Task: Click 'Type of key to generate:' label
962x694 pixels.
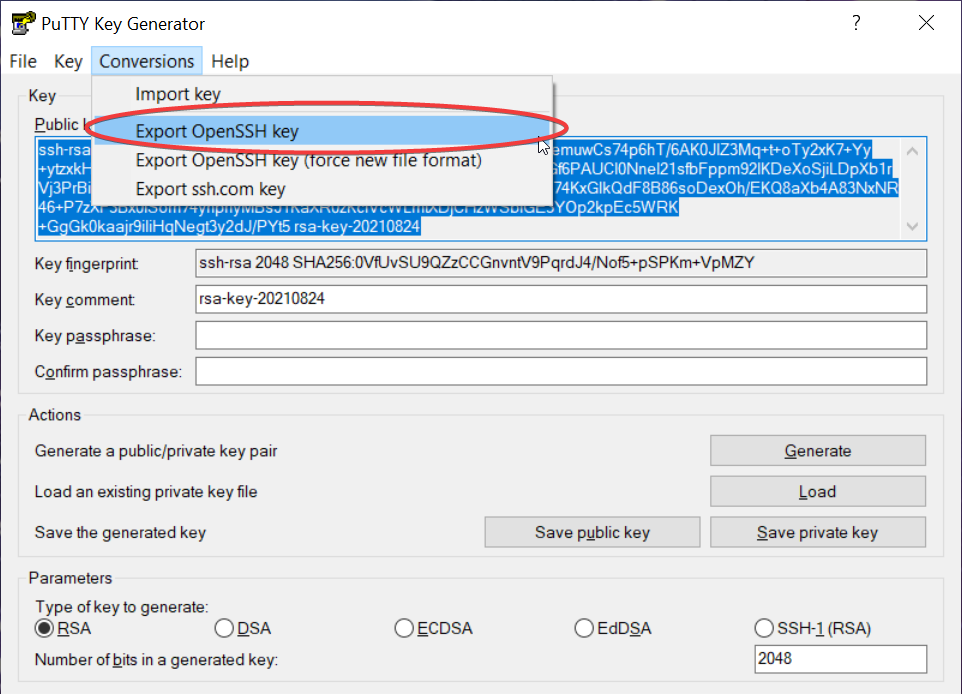Action: 121,607
